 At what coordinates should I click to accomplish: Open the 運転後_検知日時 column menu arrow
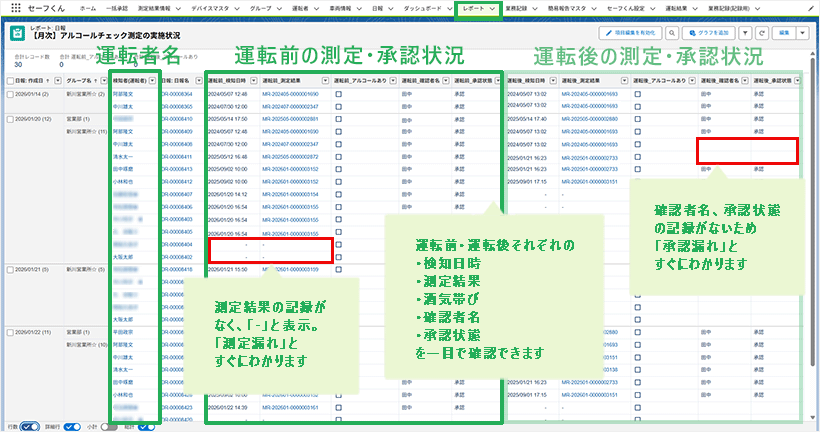(553, 81)
